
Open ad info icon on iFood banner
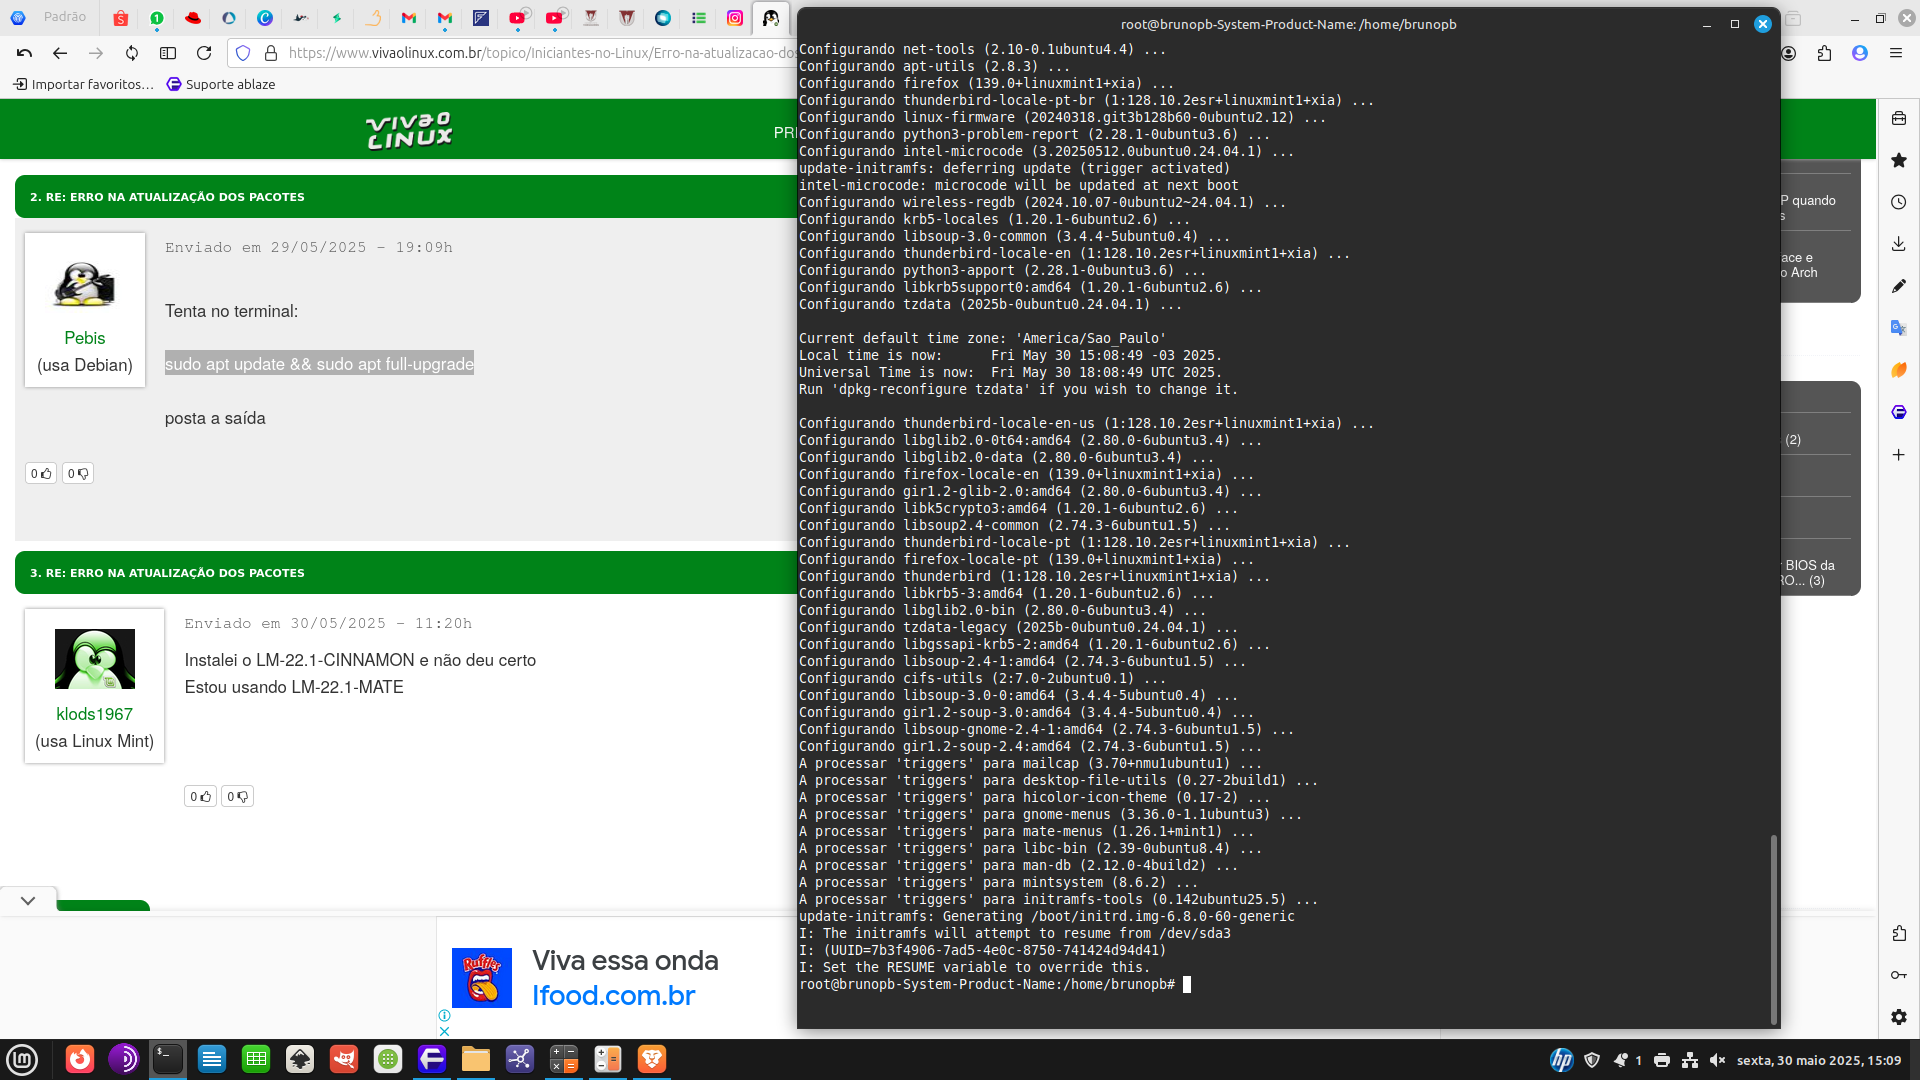click(x=445, y=1016)
